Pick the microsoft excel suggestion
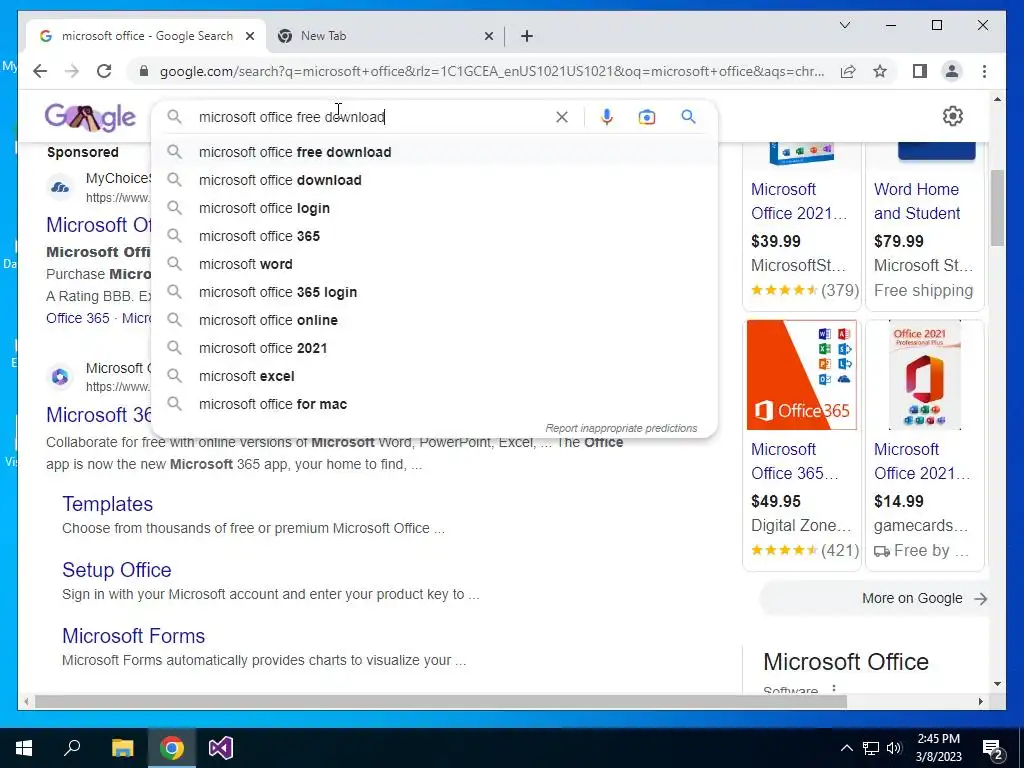 coord(434,377)
